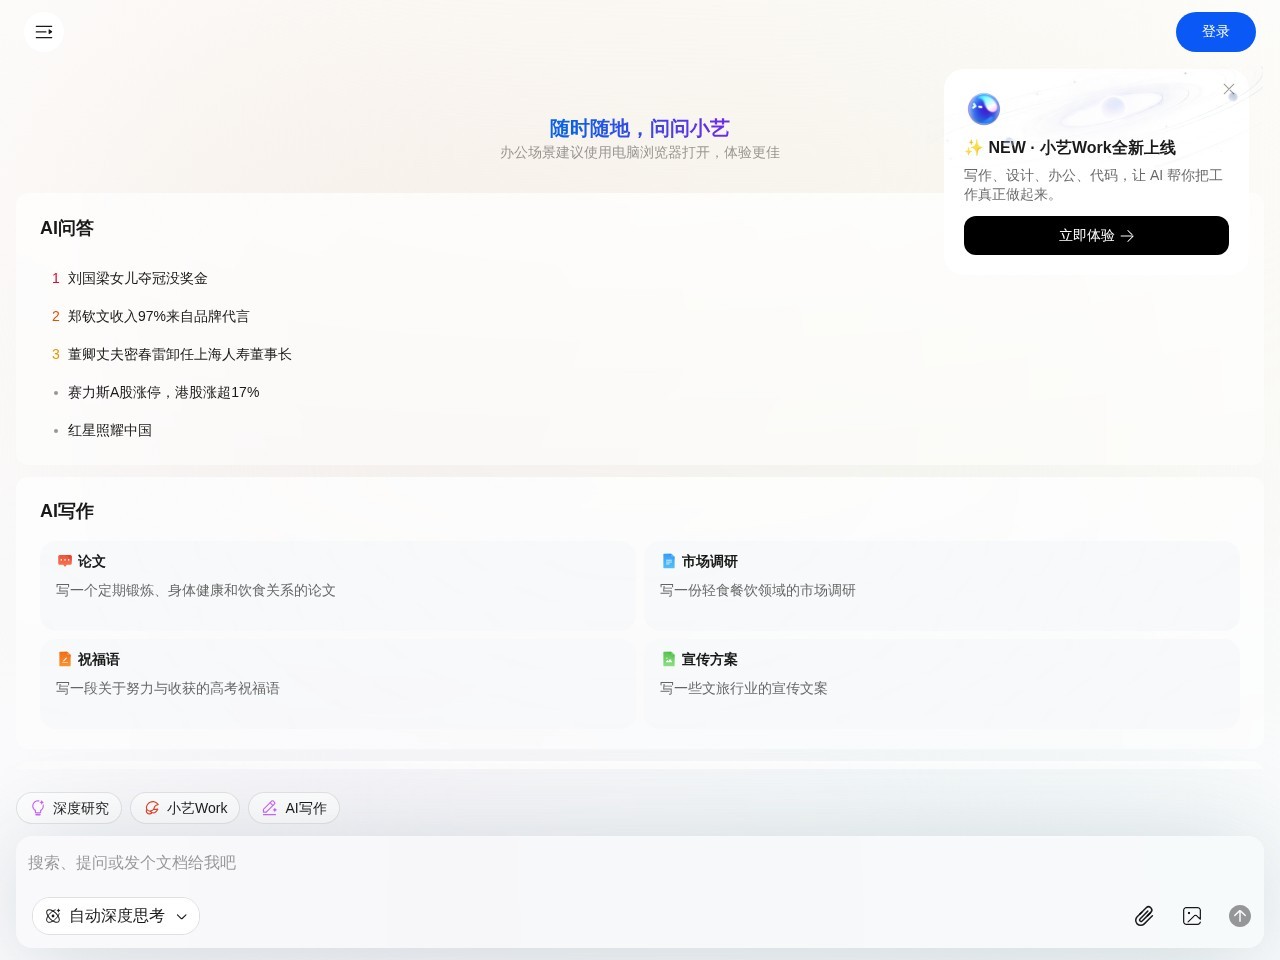The height and width of the screenshot is (960, 1280).
Task: Select the 宣传方案 writing card
Action: [942, 683]
